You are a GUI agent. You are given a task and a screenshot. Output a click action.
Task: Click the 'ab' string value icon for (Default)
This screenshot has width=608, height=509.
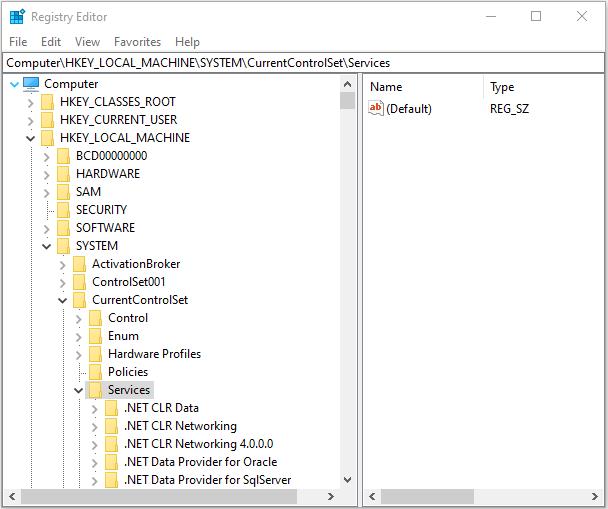tap(376, 108)
